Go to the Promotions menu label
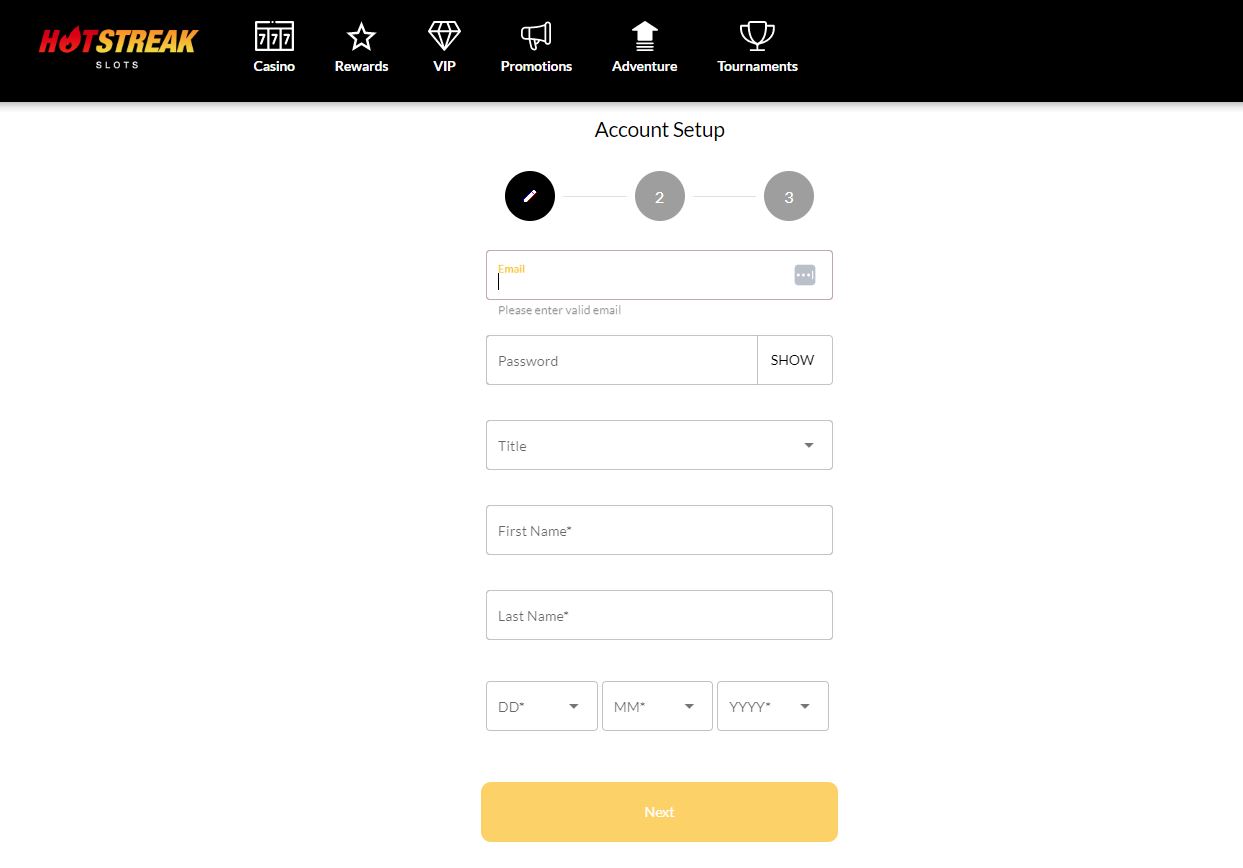 pyautogui.click(x=536, y=66)
